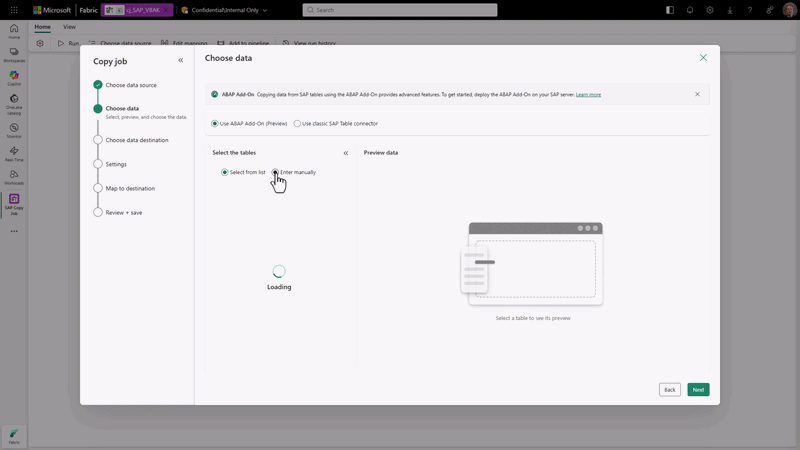Focus the Search box in the header
This screenshot has height=450, width=800.
(399, 10)
